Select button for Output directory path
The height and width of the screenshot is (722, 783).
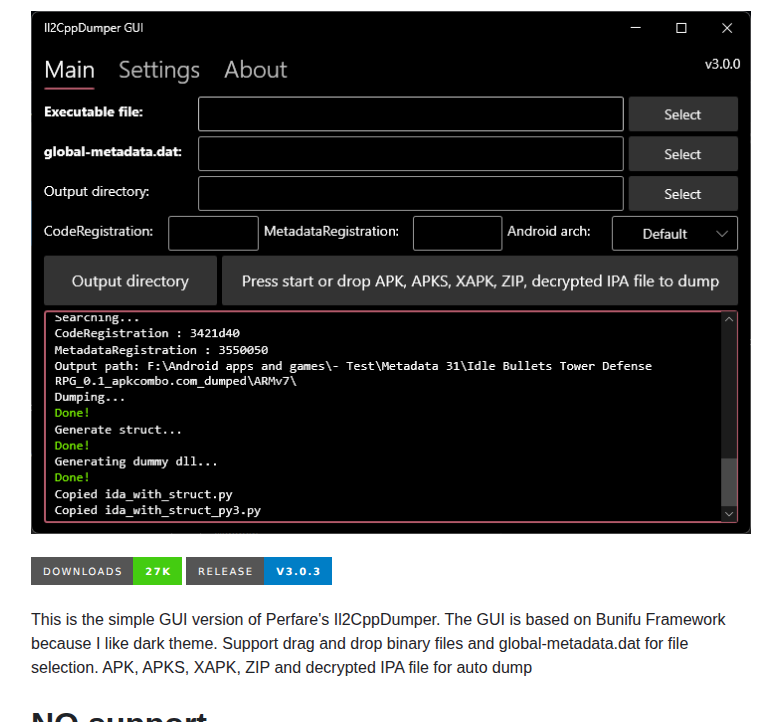click(x=683, y=194)
